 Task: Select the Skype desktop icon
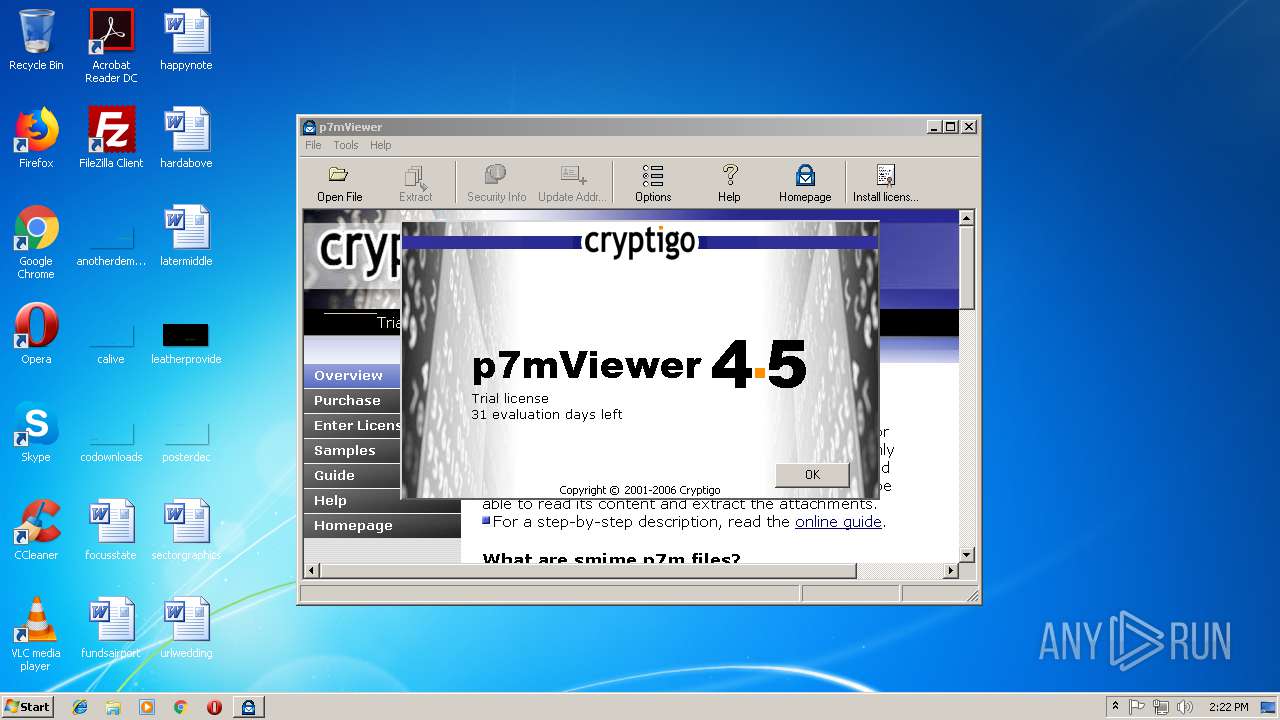[36, 432]
